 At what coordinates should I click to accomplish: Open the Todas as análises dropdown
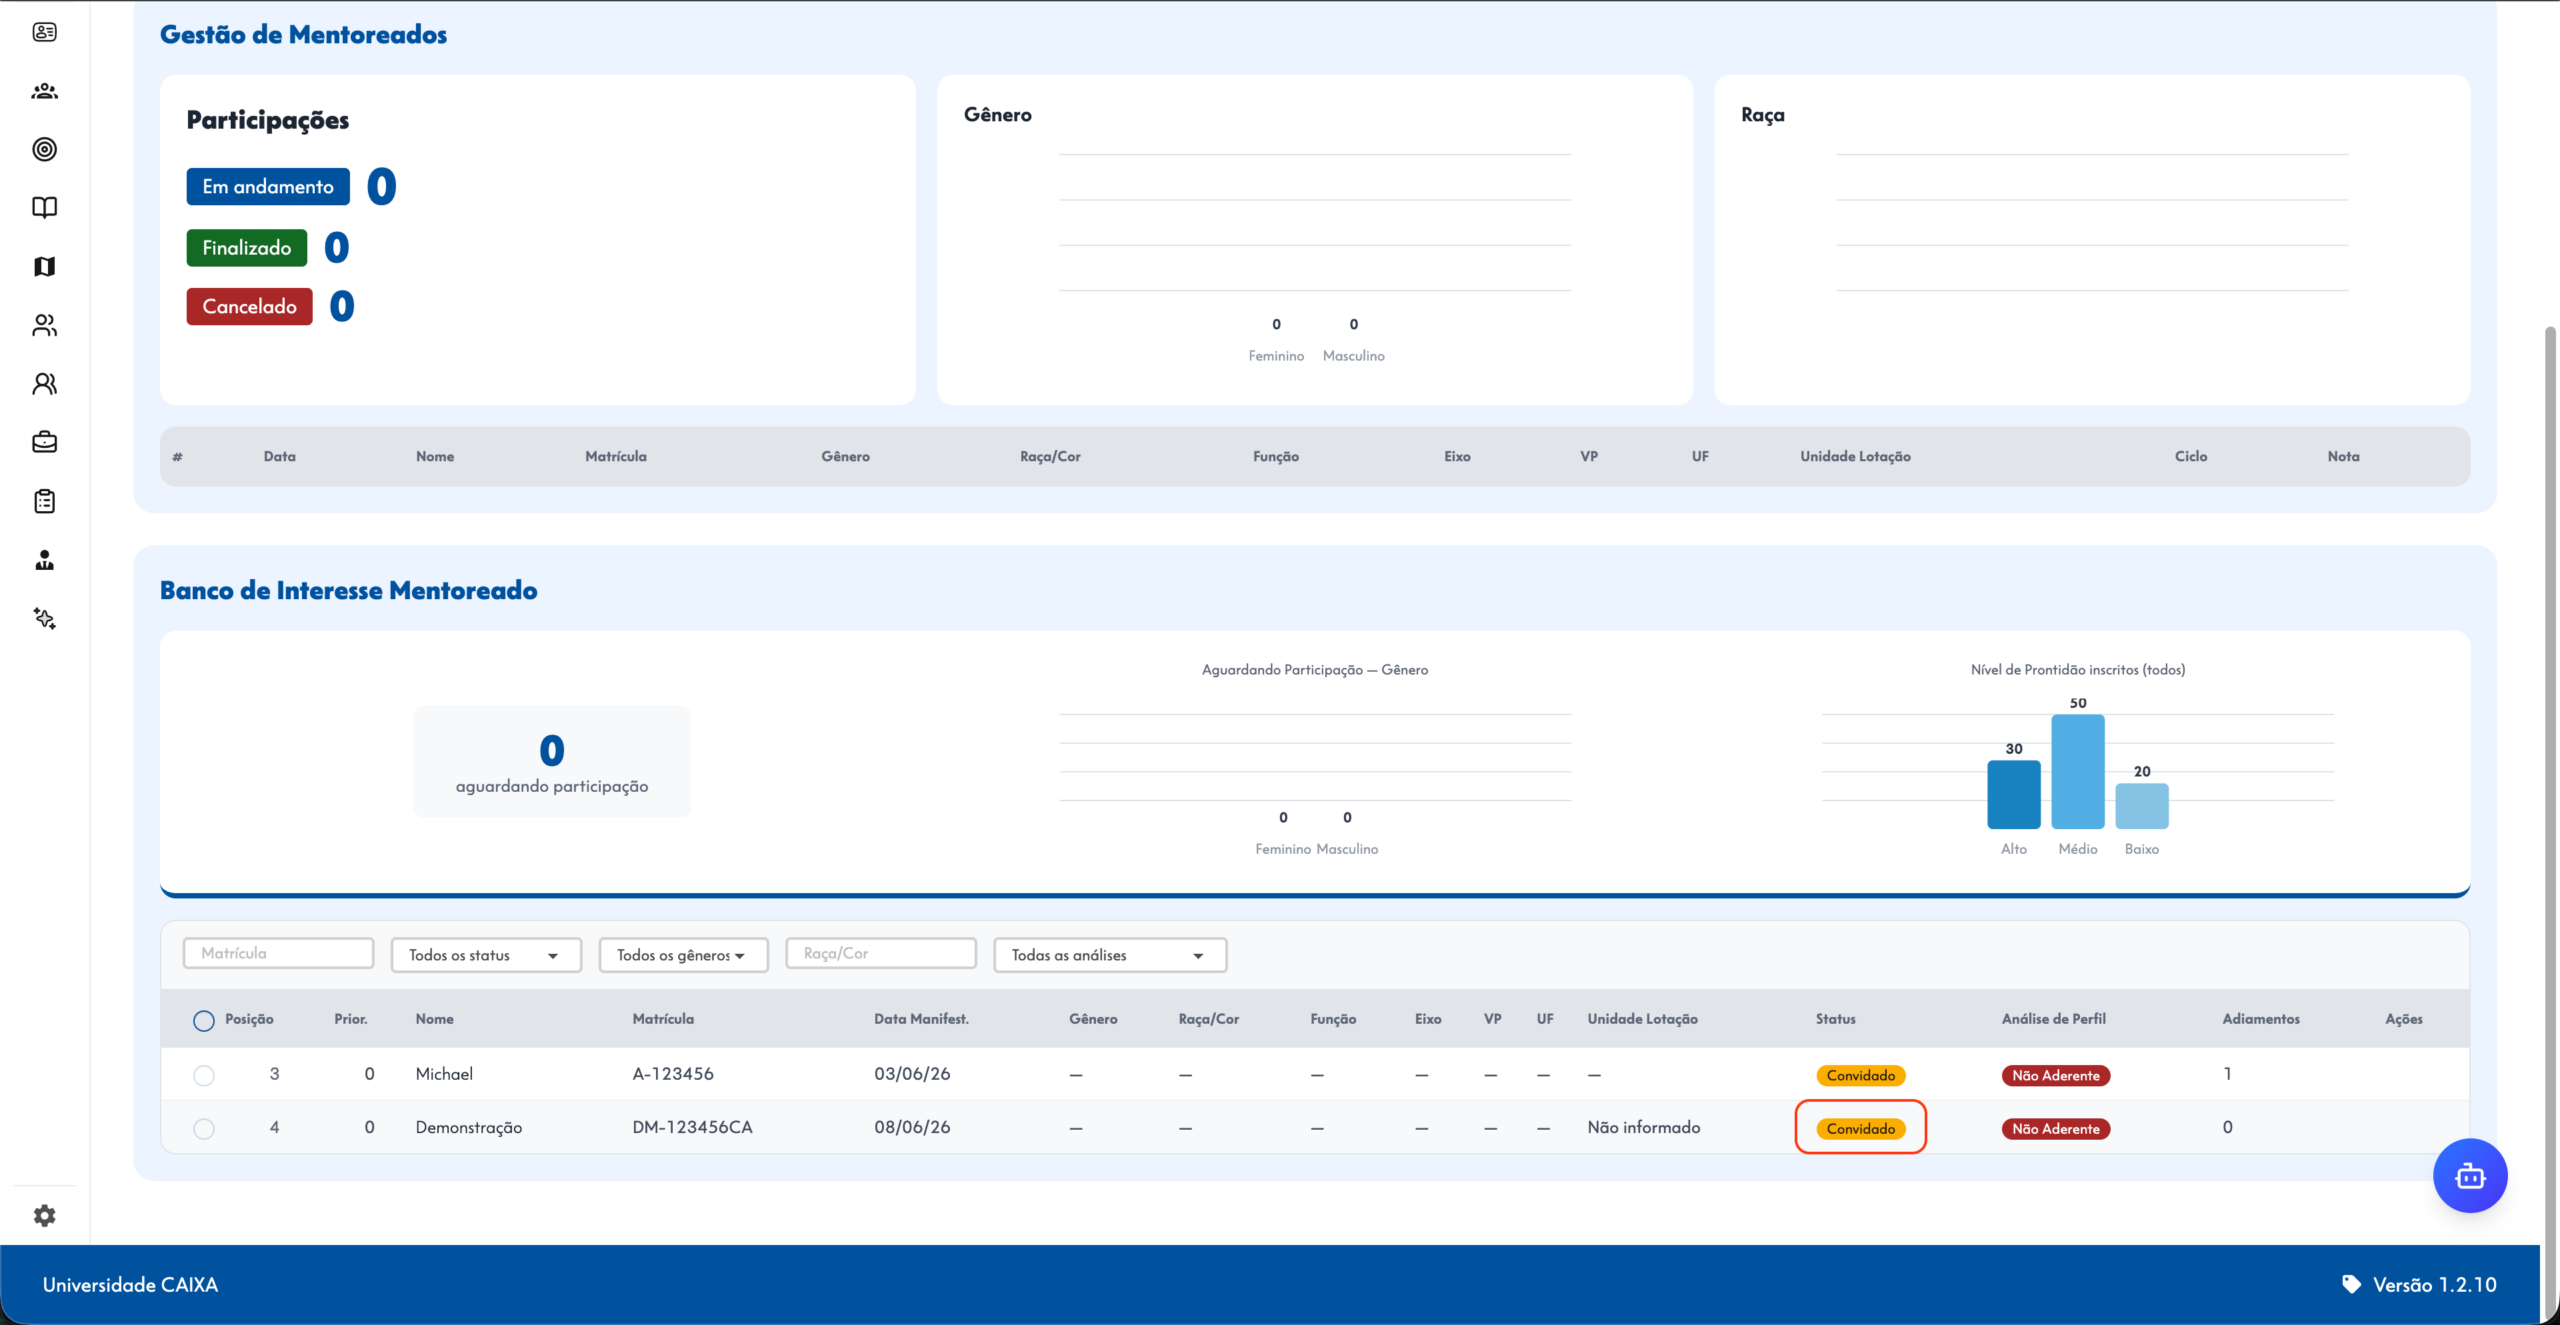1110,955
